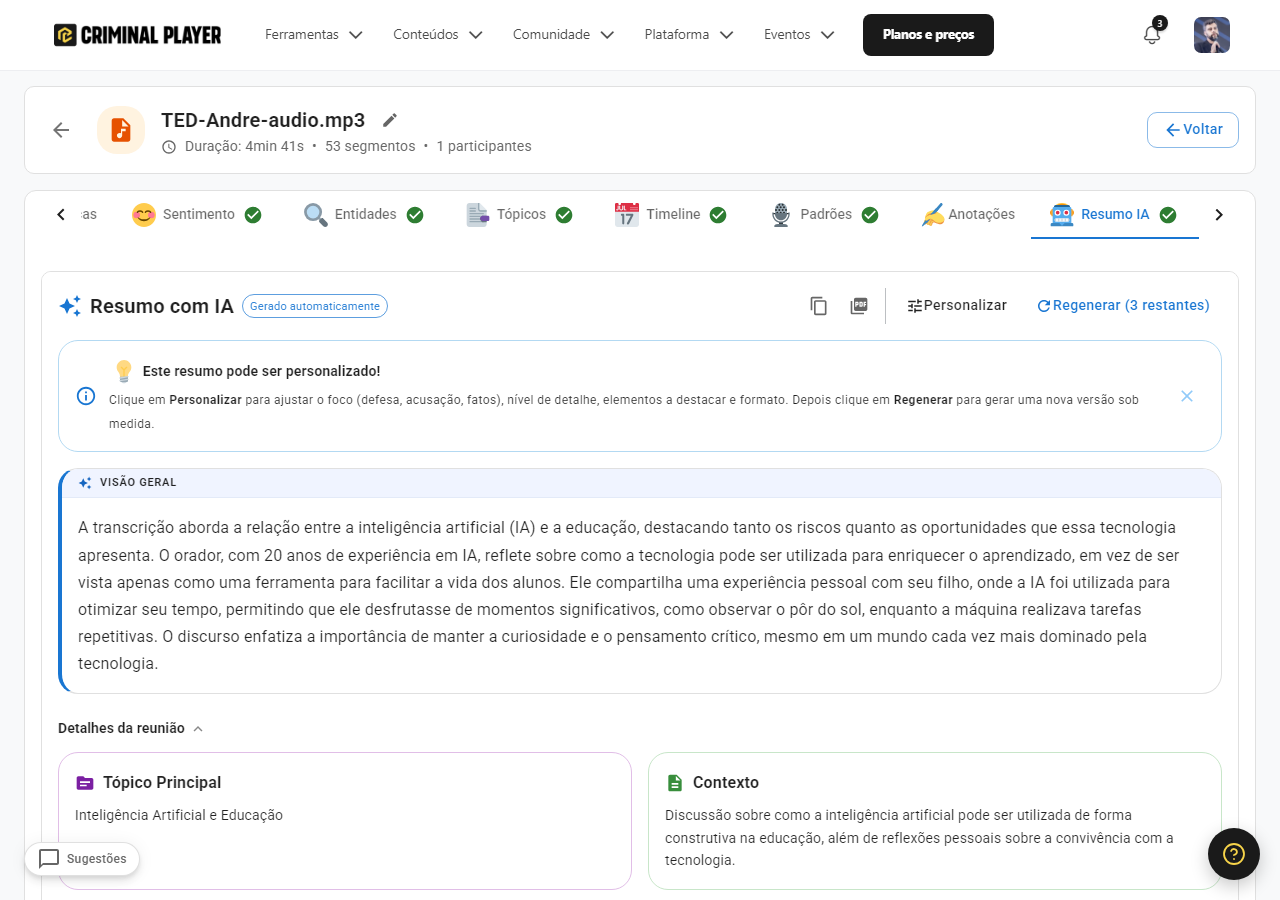Open the Eventos dropdown menu
This screenshot has width=1280, height=900.
tap(799, 35)
